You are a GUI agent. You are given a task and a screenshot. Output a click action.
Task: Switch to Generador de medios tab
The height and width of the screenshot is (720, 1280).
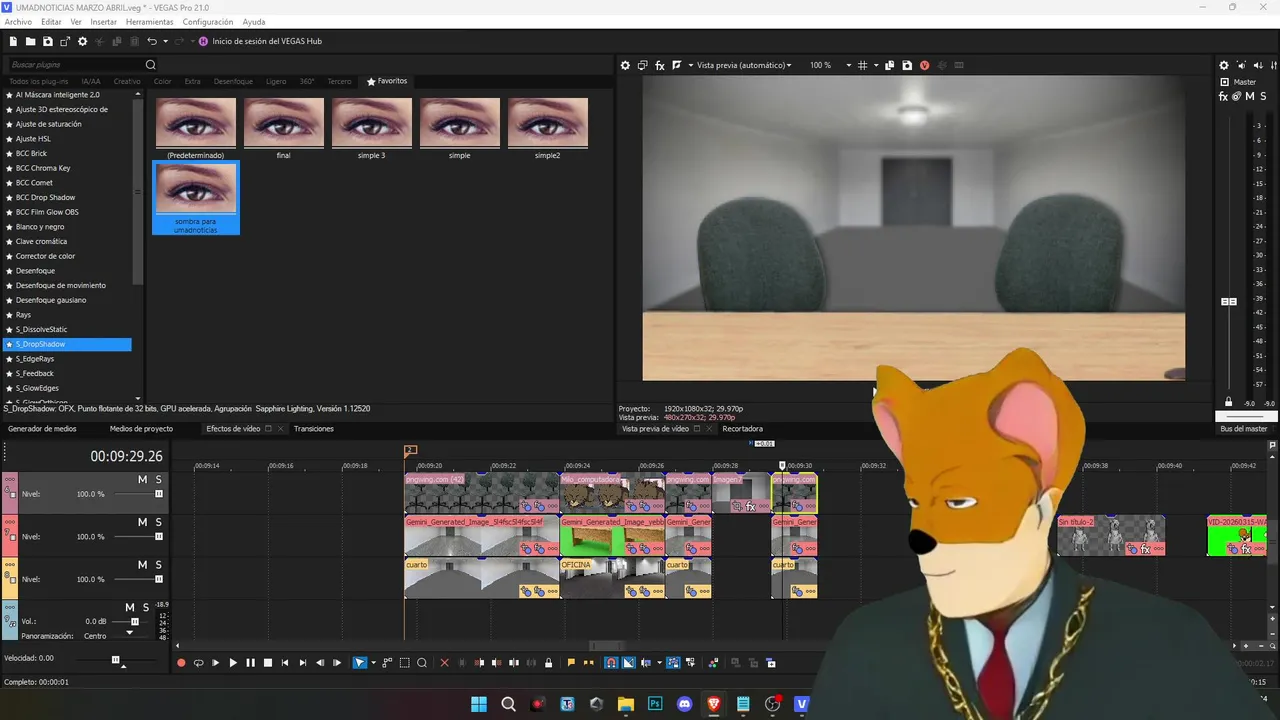[x=42, y=429]
